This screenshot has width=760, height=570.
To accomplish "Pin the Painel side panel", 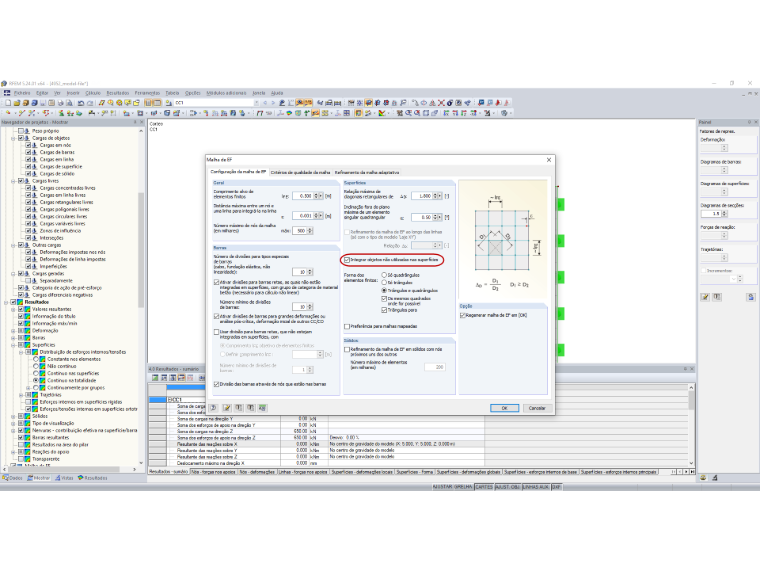I will (749, 122).
